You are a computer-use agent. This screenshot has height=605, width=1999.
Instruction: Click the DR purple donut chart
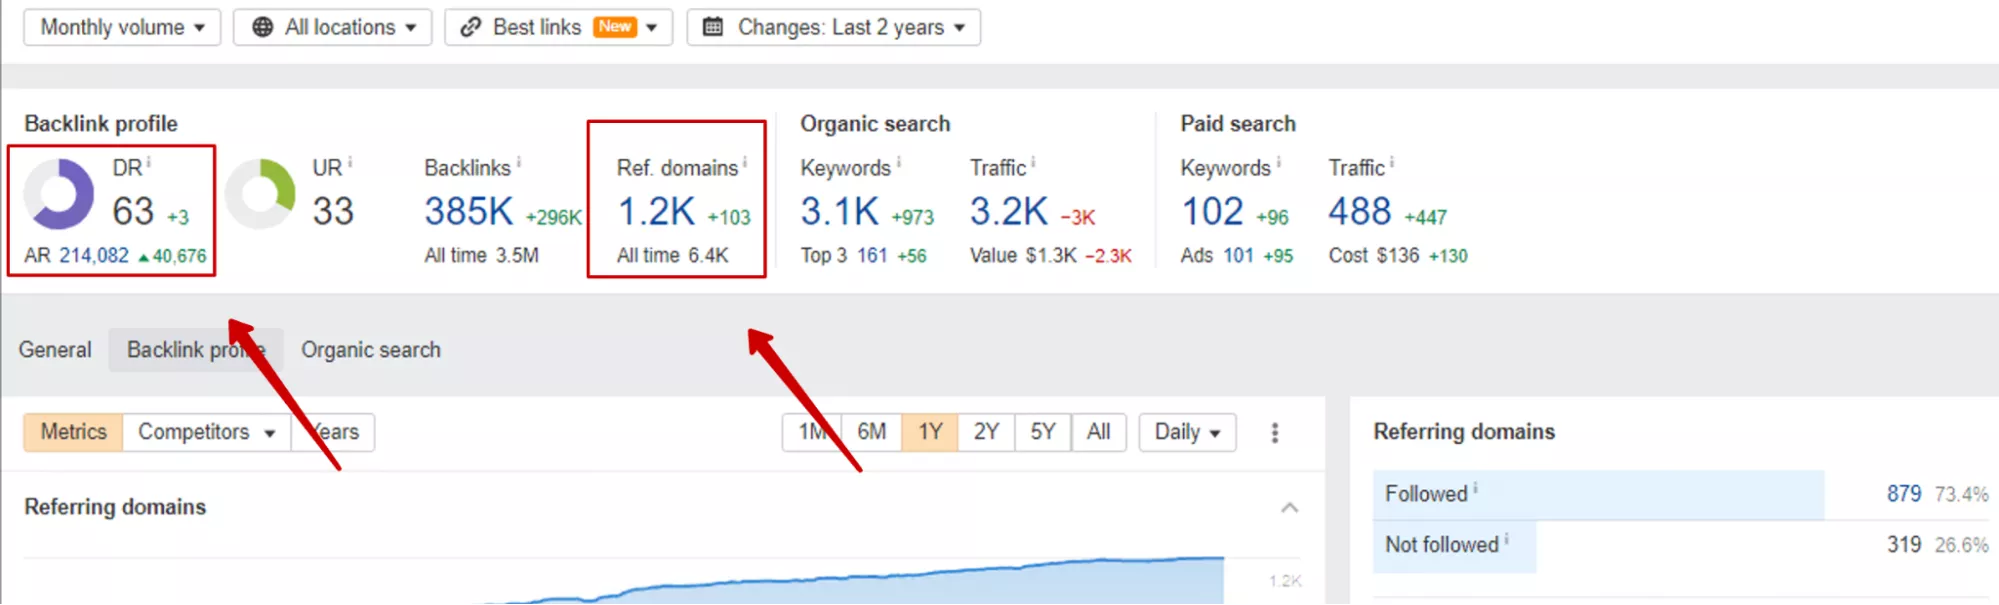coord(59,194)
